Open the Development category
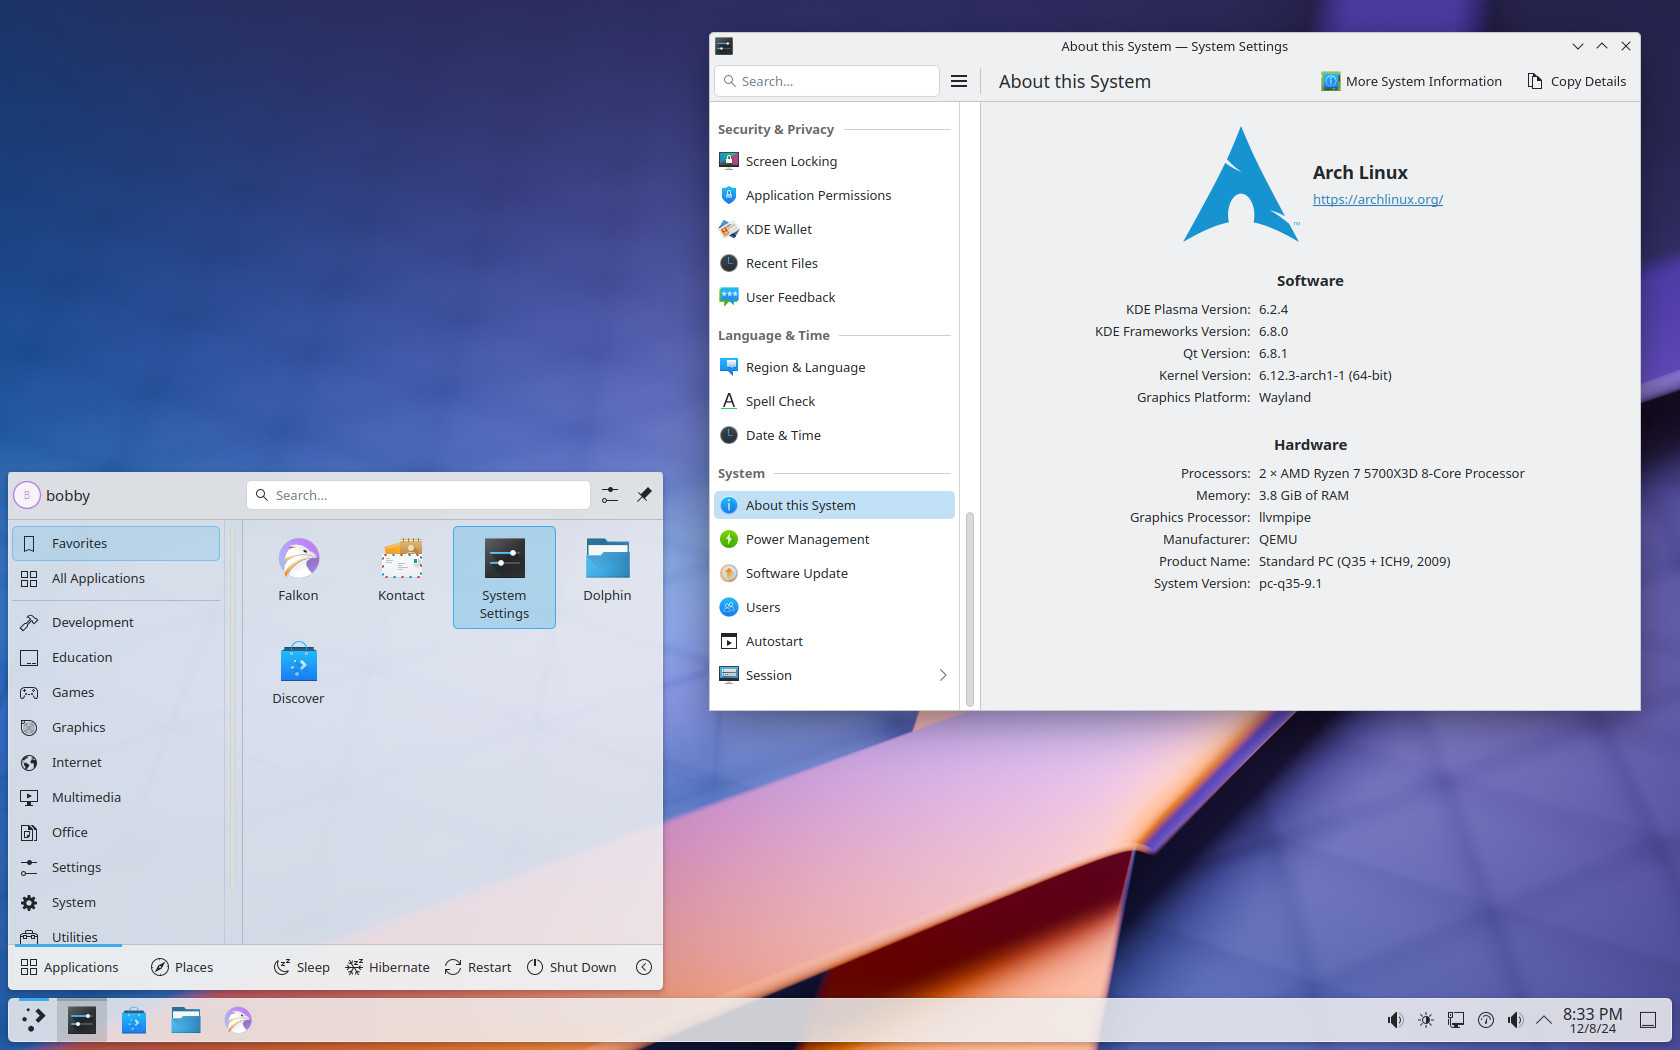 [x=116, y=622]
